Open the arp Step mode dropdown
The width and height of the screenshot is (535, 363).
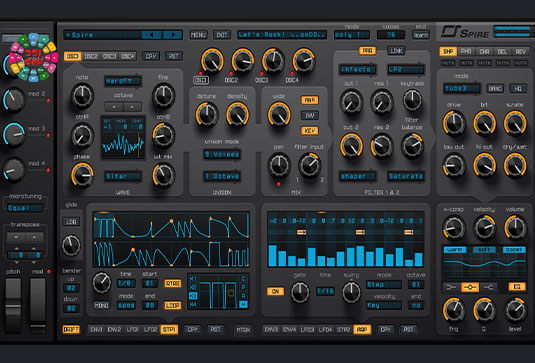coord(384,284)
